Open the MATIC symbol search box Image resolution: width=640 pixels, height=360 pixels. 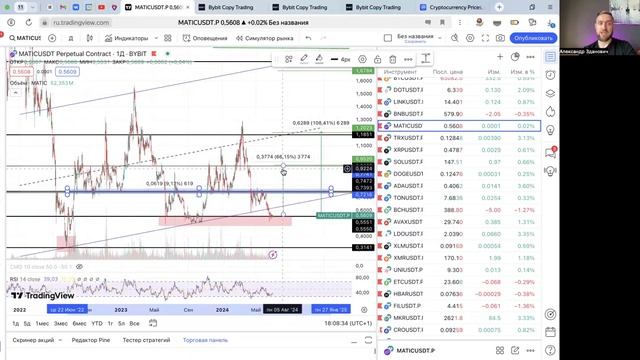25,38
